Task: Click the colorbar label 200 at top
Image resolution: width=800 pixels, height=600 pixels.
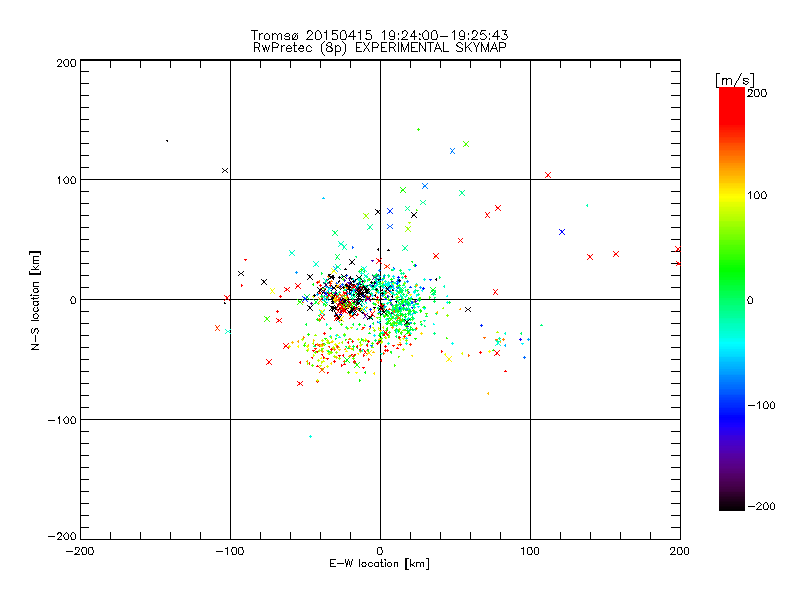Action: coord(757,93)
